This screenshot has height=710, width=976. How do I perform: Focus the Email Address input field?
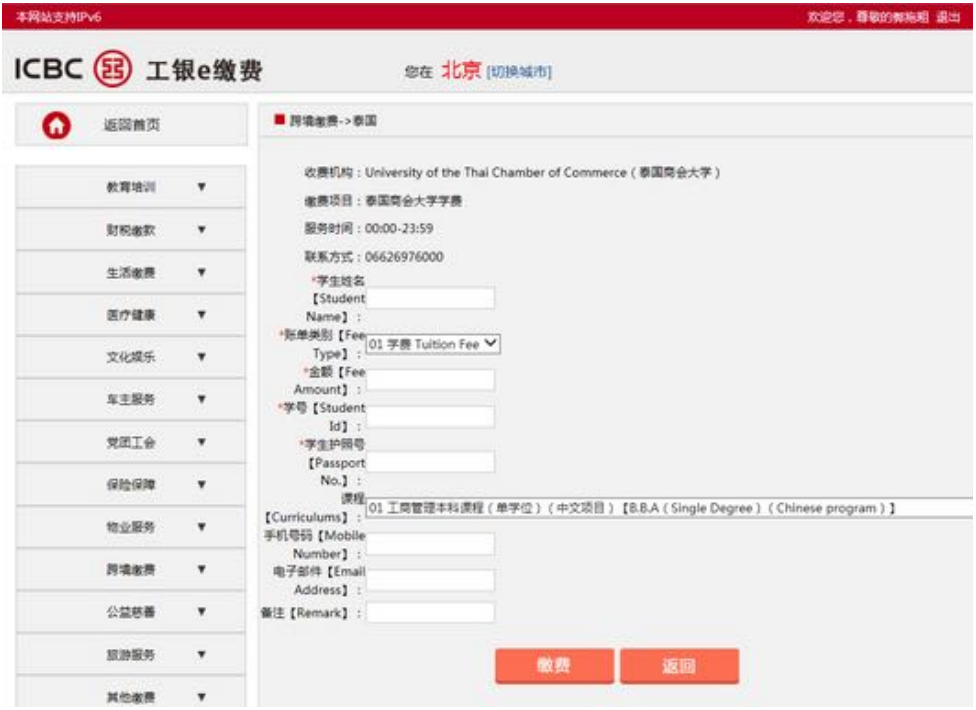[x=431, y=580]
